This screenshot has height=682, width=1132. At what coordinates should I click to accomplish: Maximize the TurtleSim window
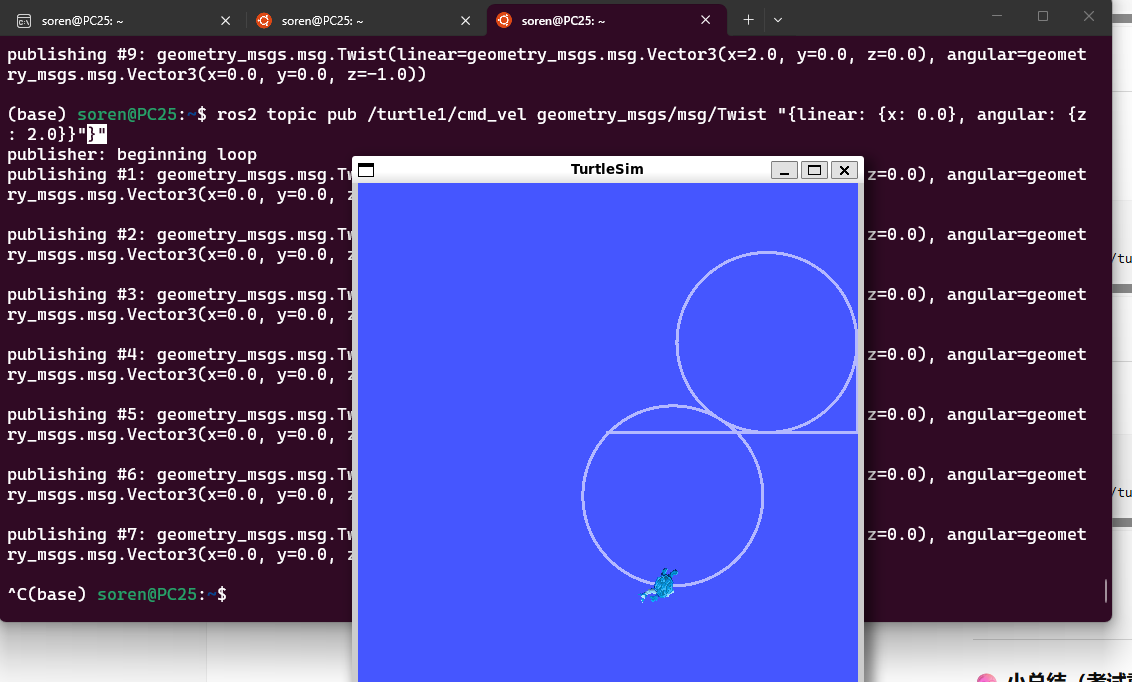(x=814, y=170)
